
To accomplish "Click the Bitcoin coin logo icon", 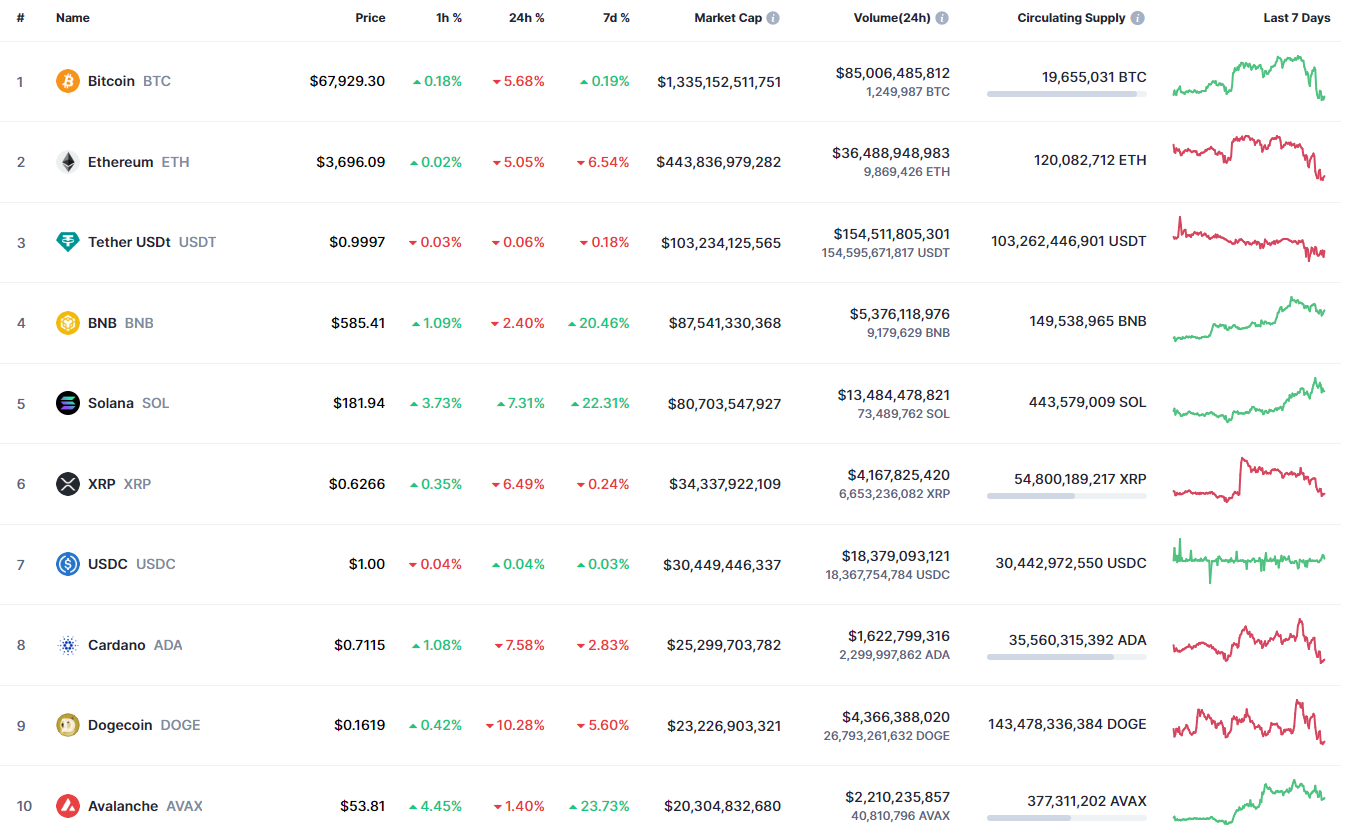I will pyautogui.click(x=68, y=81).
